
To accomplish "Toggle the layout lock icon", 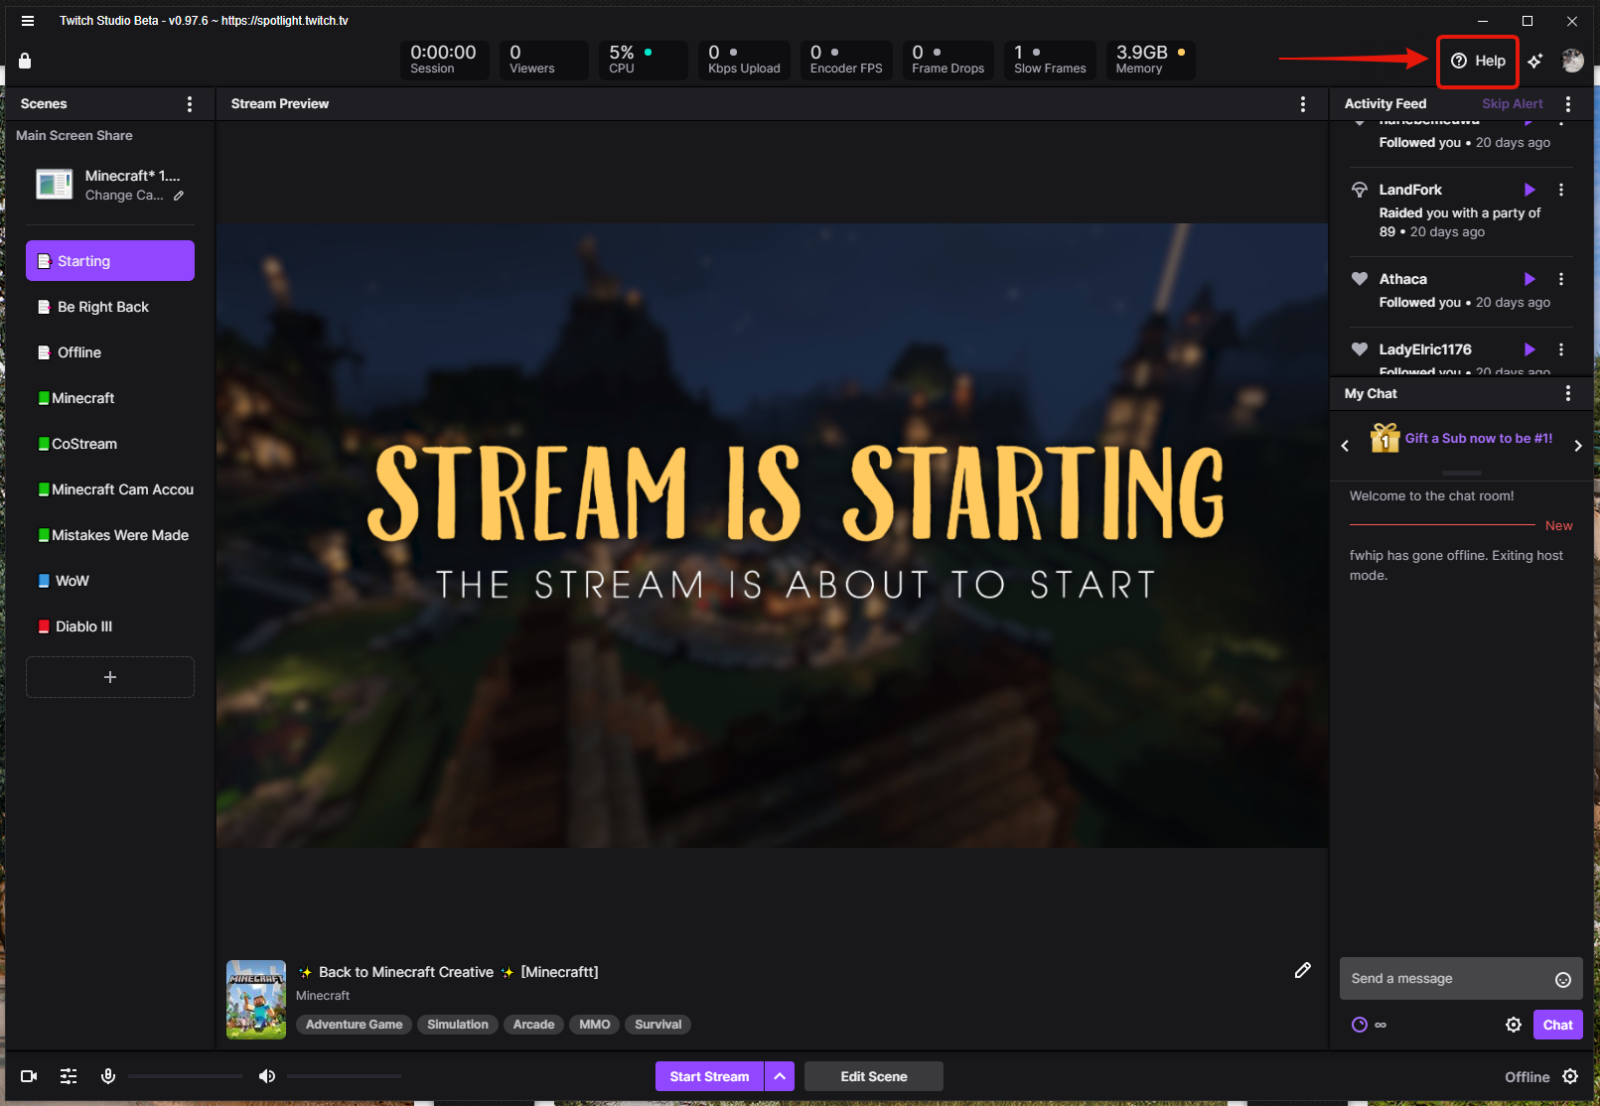I will click(x=25, y=61).
